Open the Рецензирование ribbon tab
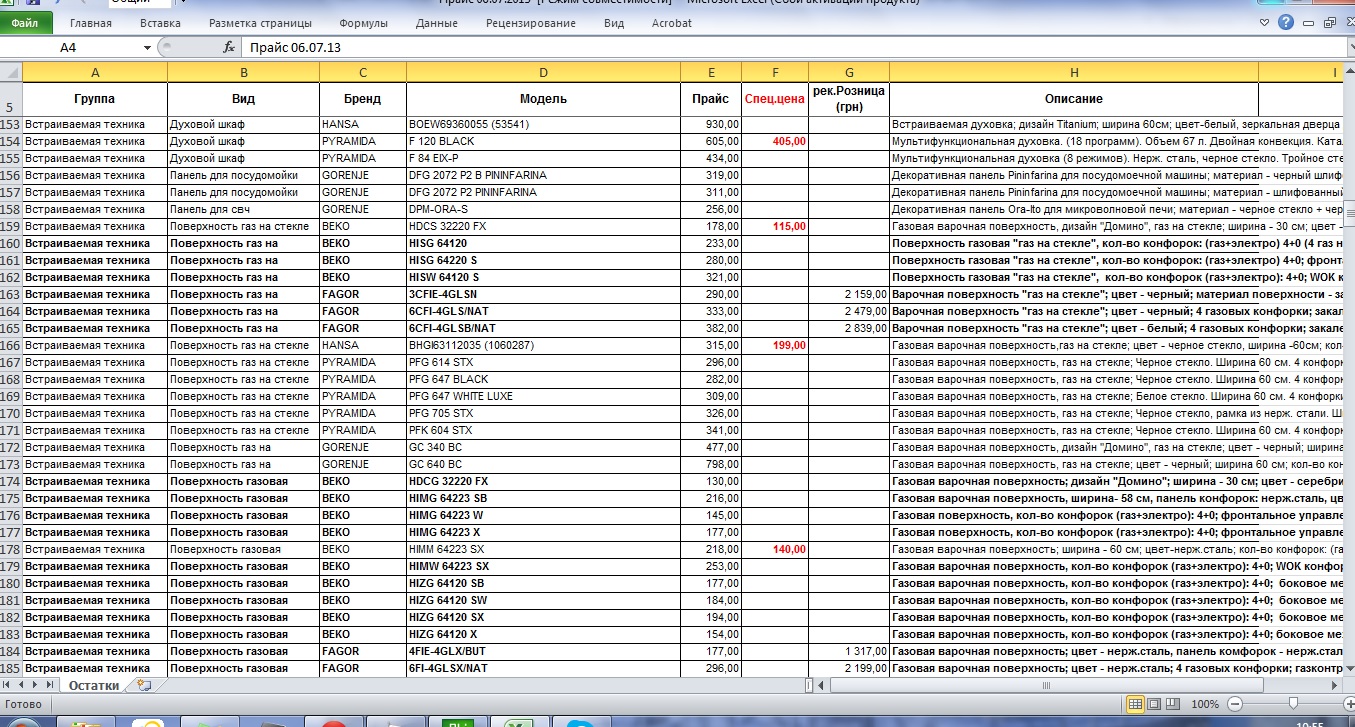This screenshot has width=1355, height=727. (x=531, y=23)
